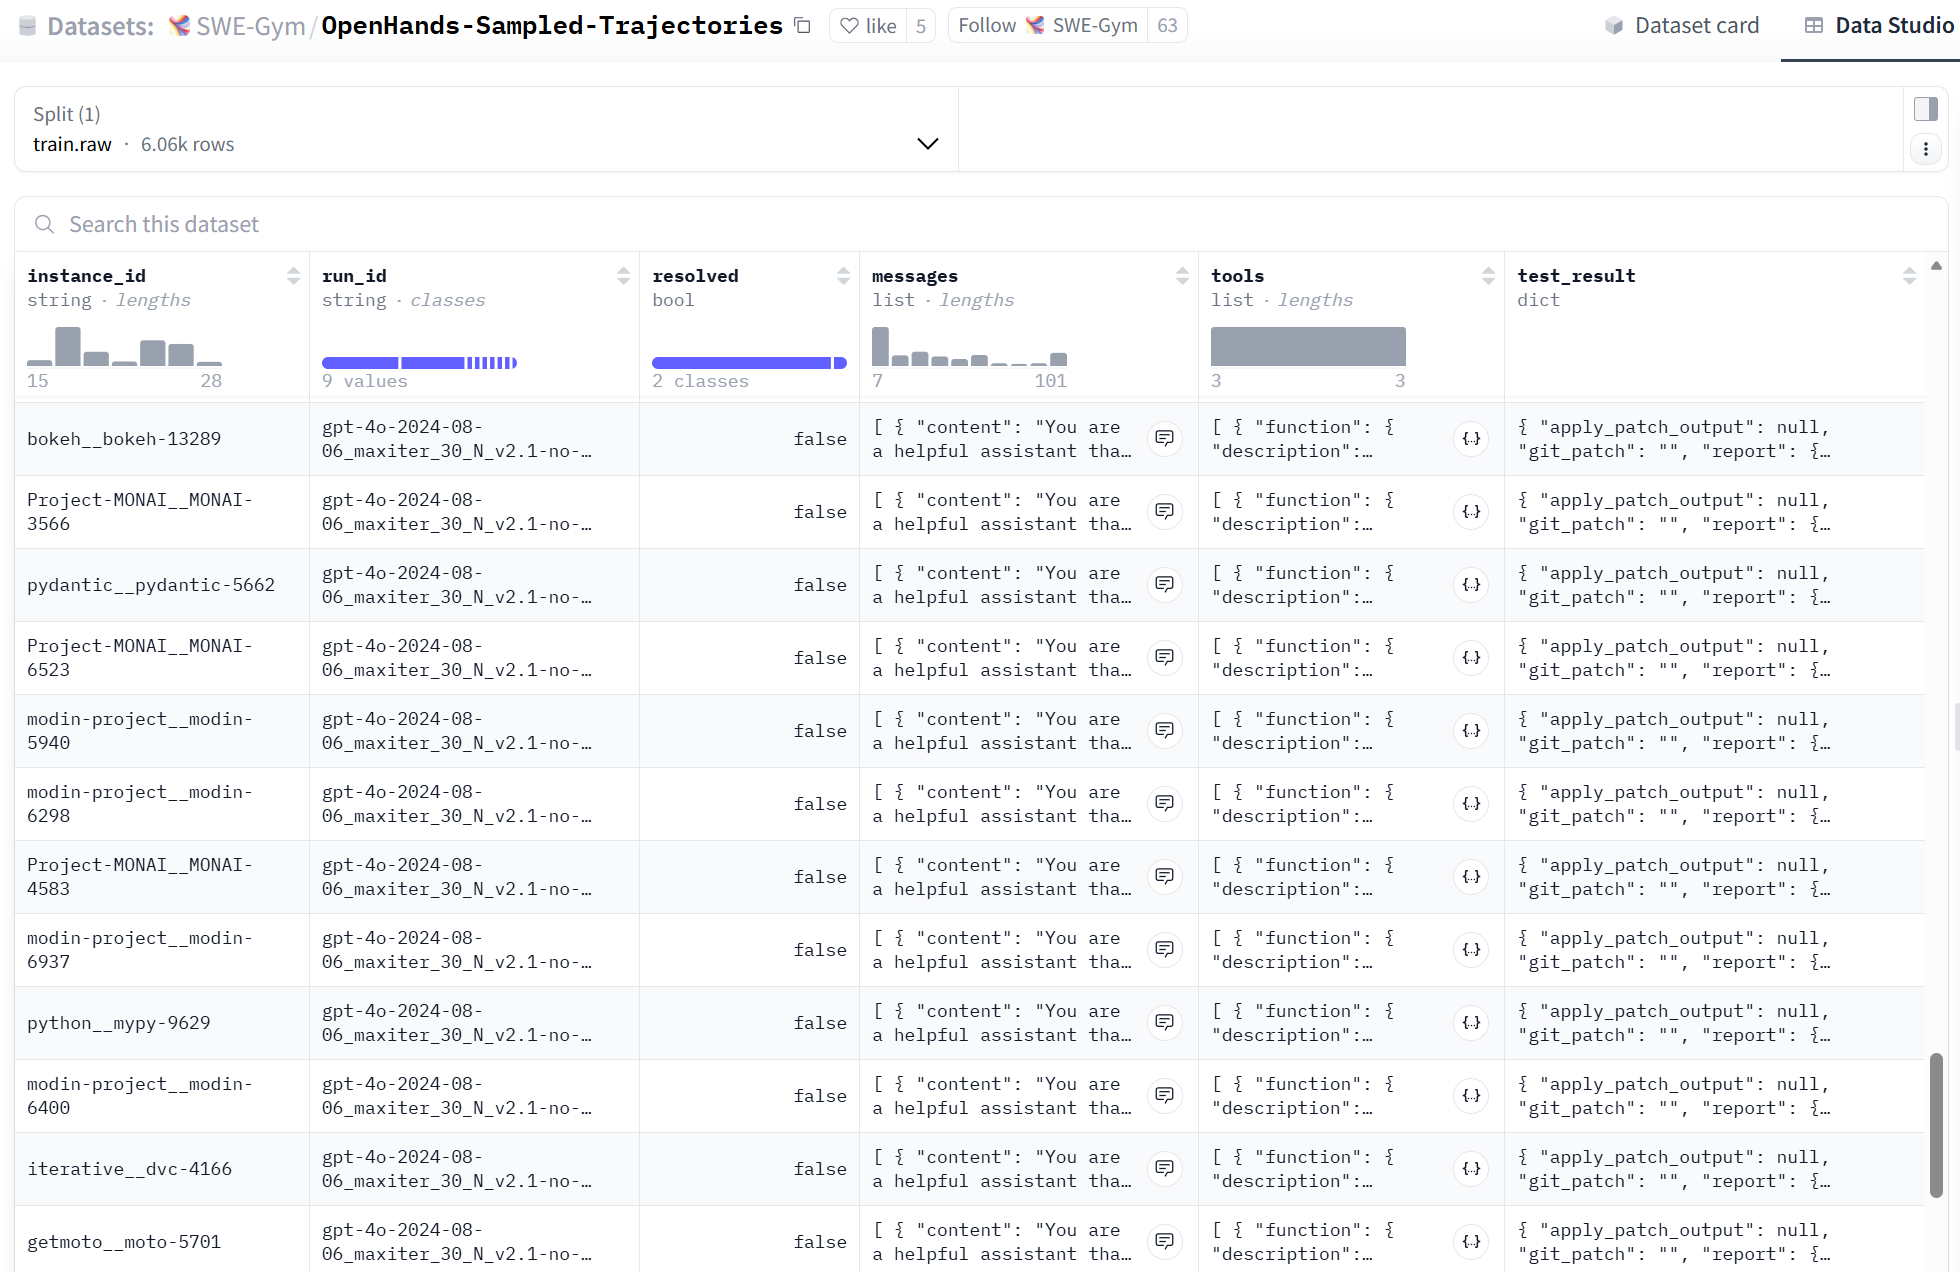Click the tools lengths histogram bar
The width and height of the screenshot is (1960, 1272).
(1308, 346)
